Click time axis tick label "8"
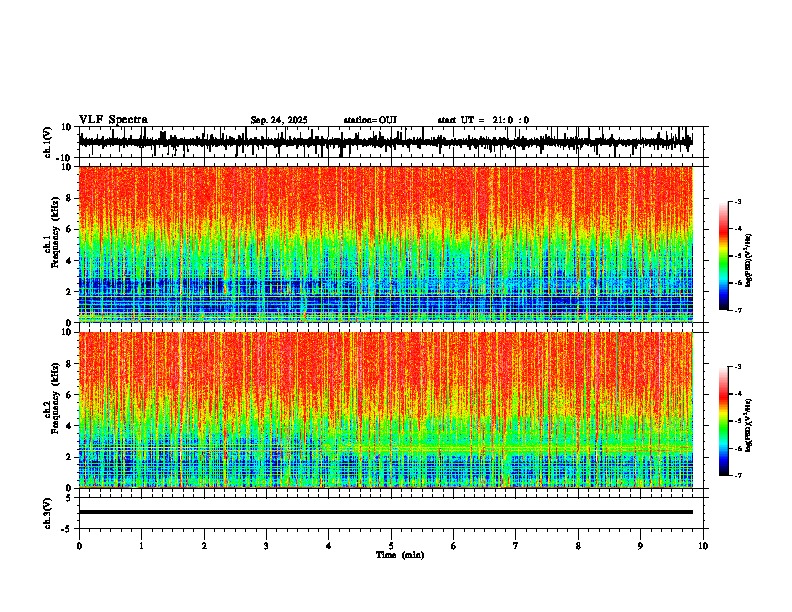The width and height of the screenshot is (792, 612). point(578,546)
